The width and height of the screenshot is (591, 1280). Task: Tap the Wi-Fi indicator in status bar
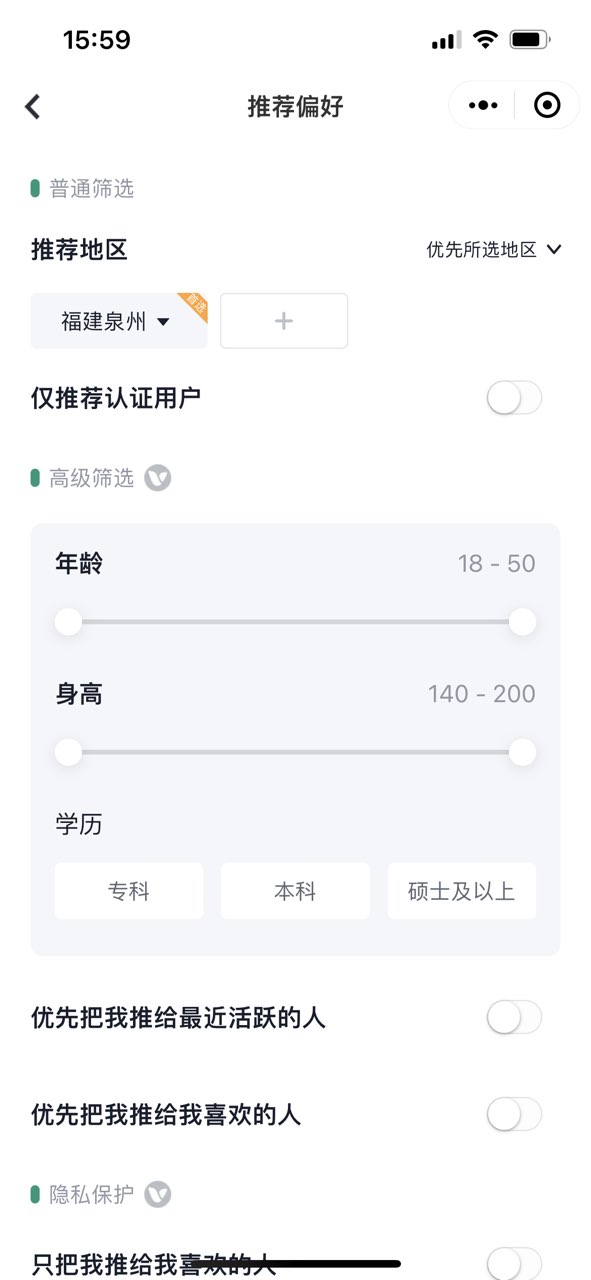(x=486, y=40)
